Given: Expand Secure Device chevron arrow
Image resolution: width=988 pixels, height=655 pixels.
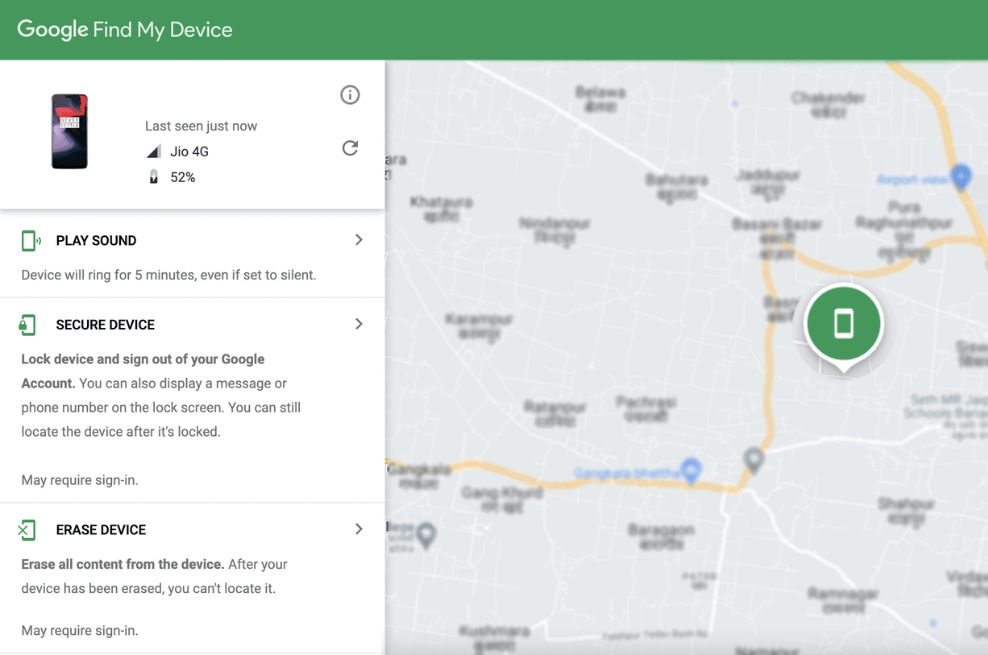Looking at the screenshot, I should 359,324.
